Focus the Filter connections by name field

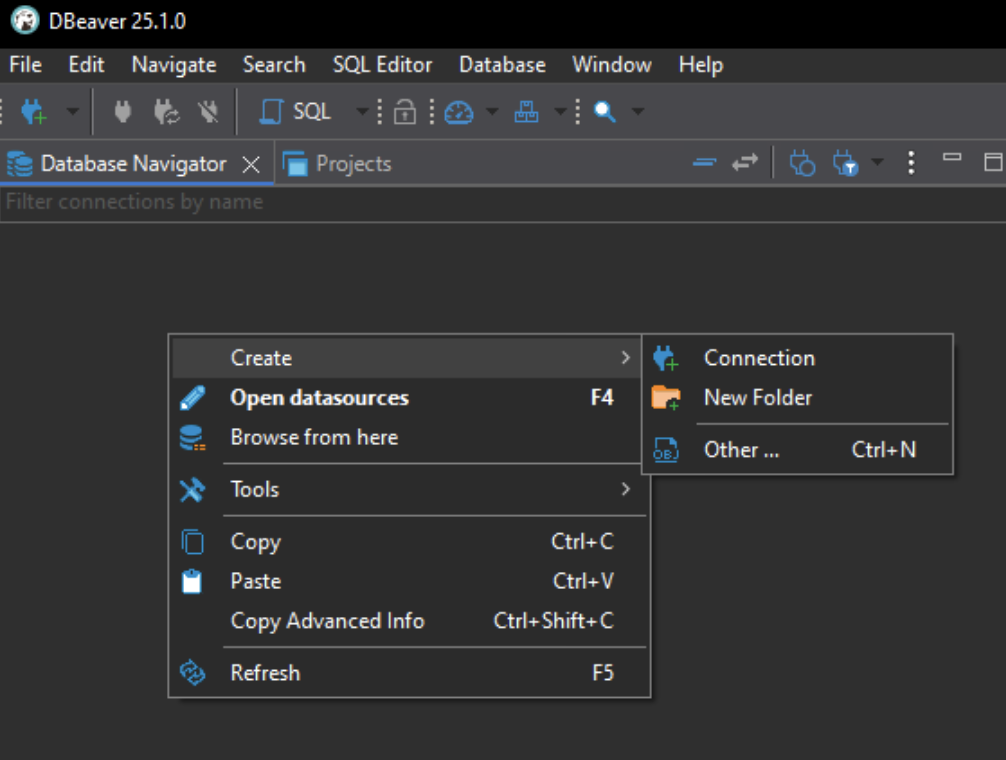pyautogui.click(x=503, y=203)
